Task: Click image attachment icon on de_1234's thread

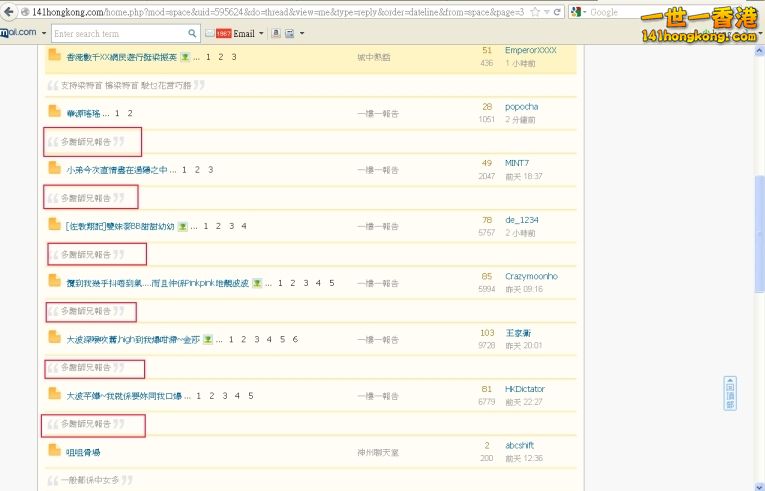Action: [x=183, y=226]
